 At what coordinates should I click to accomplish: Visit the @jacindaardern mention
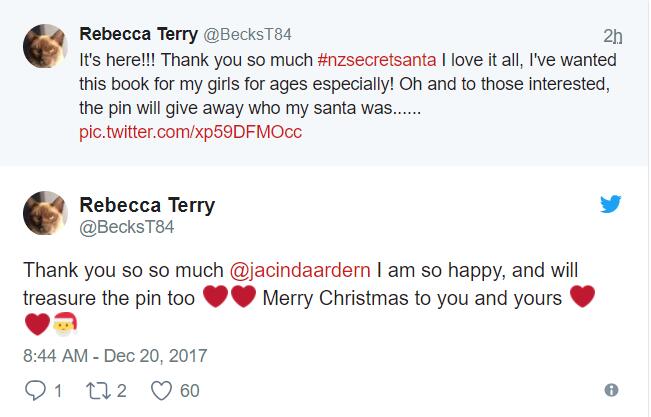point(304,270)
